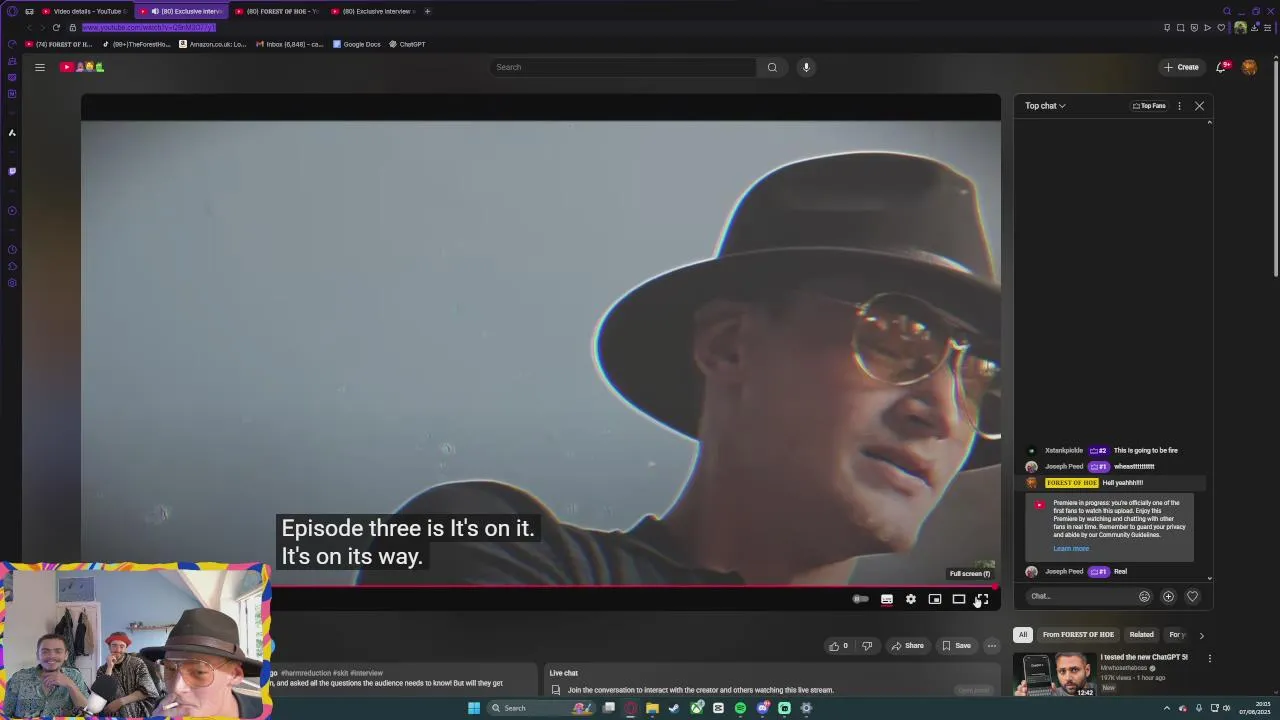
Task: Open options for ChatGPT 5 video suggestion
Action: (1209, 659)
